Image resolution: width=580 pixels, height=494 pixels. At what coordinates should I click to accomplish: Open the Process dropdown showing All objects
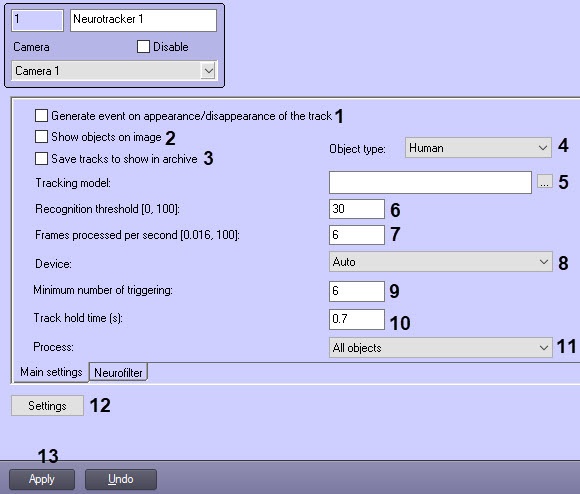(x=441, y=348)
